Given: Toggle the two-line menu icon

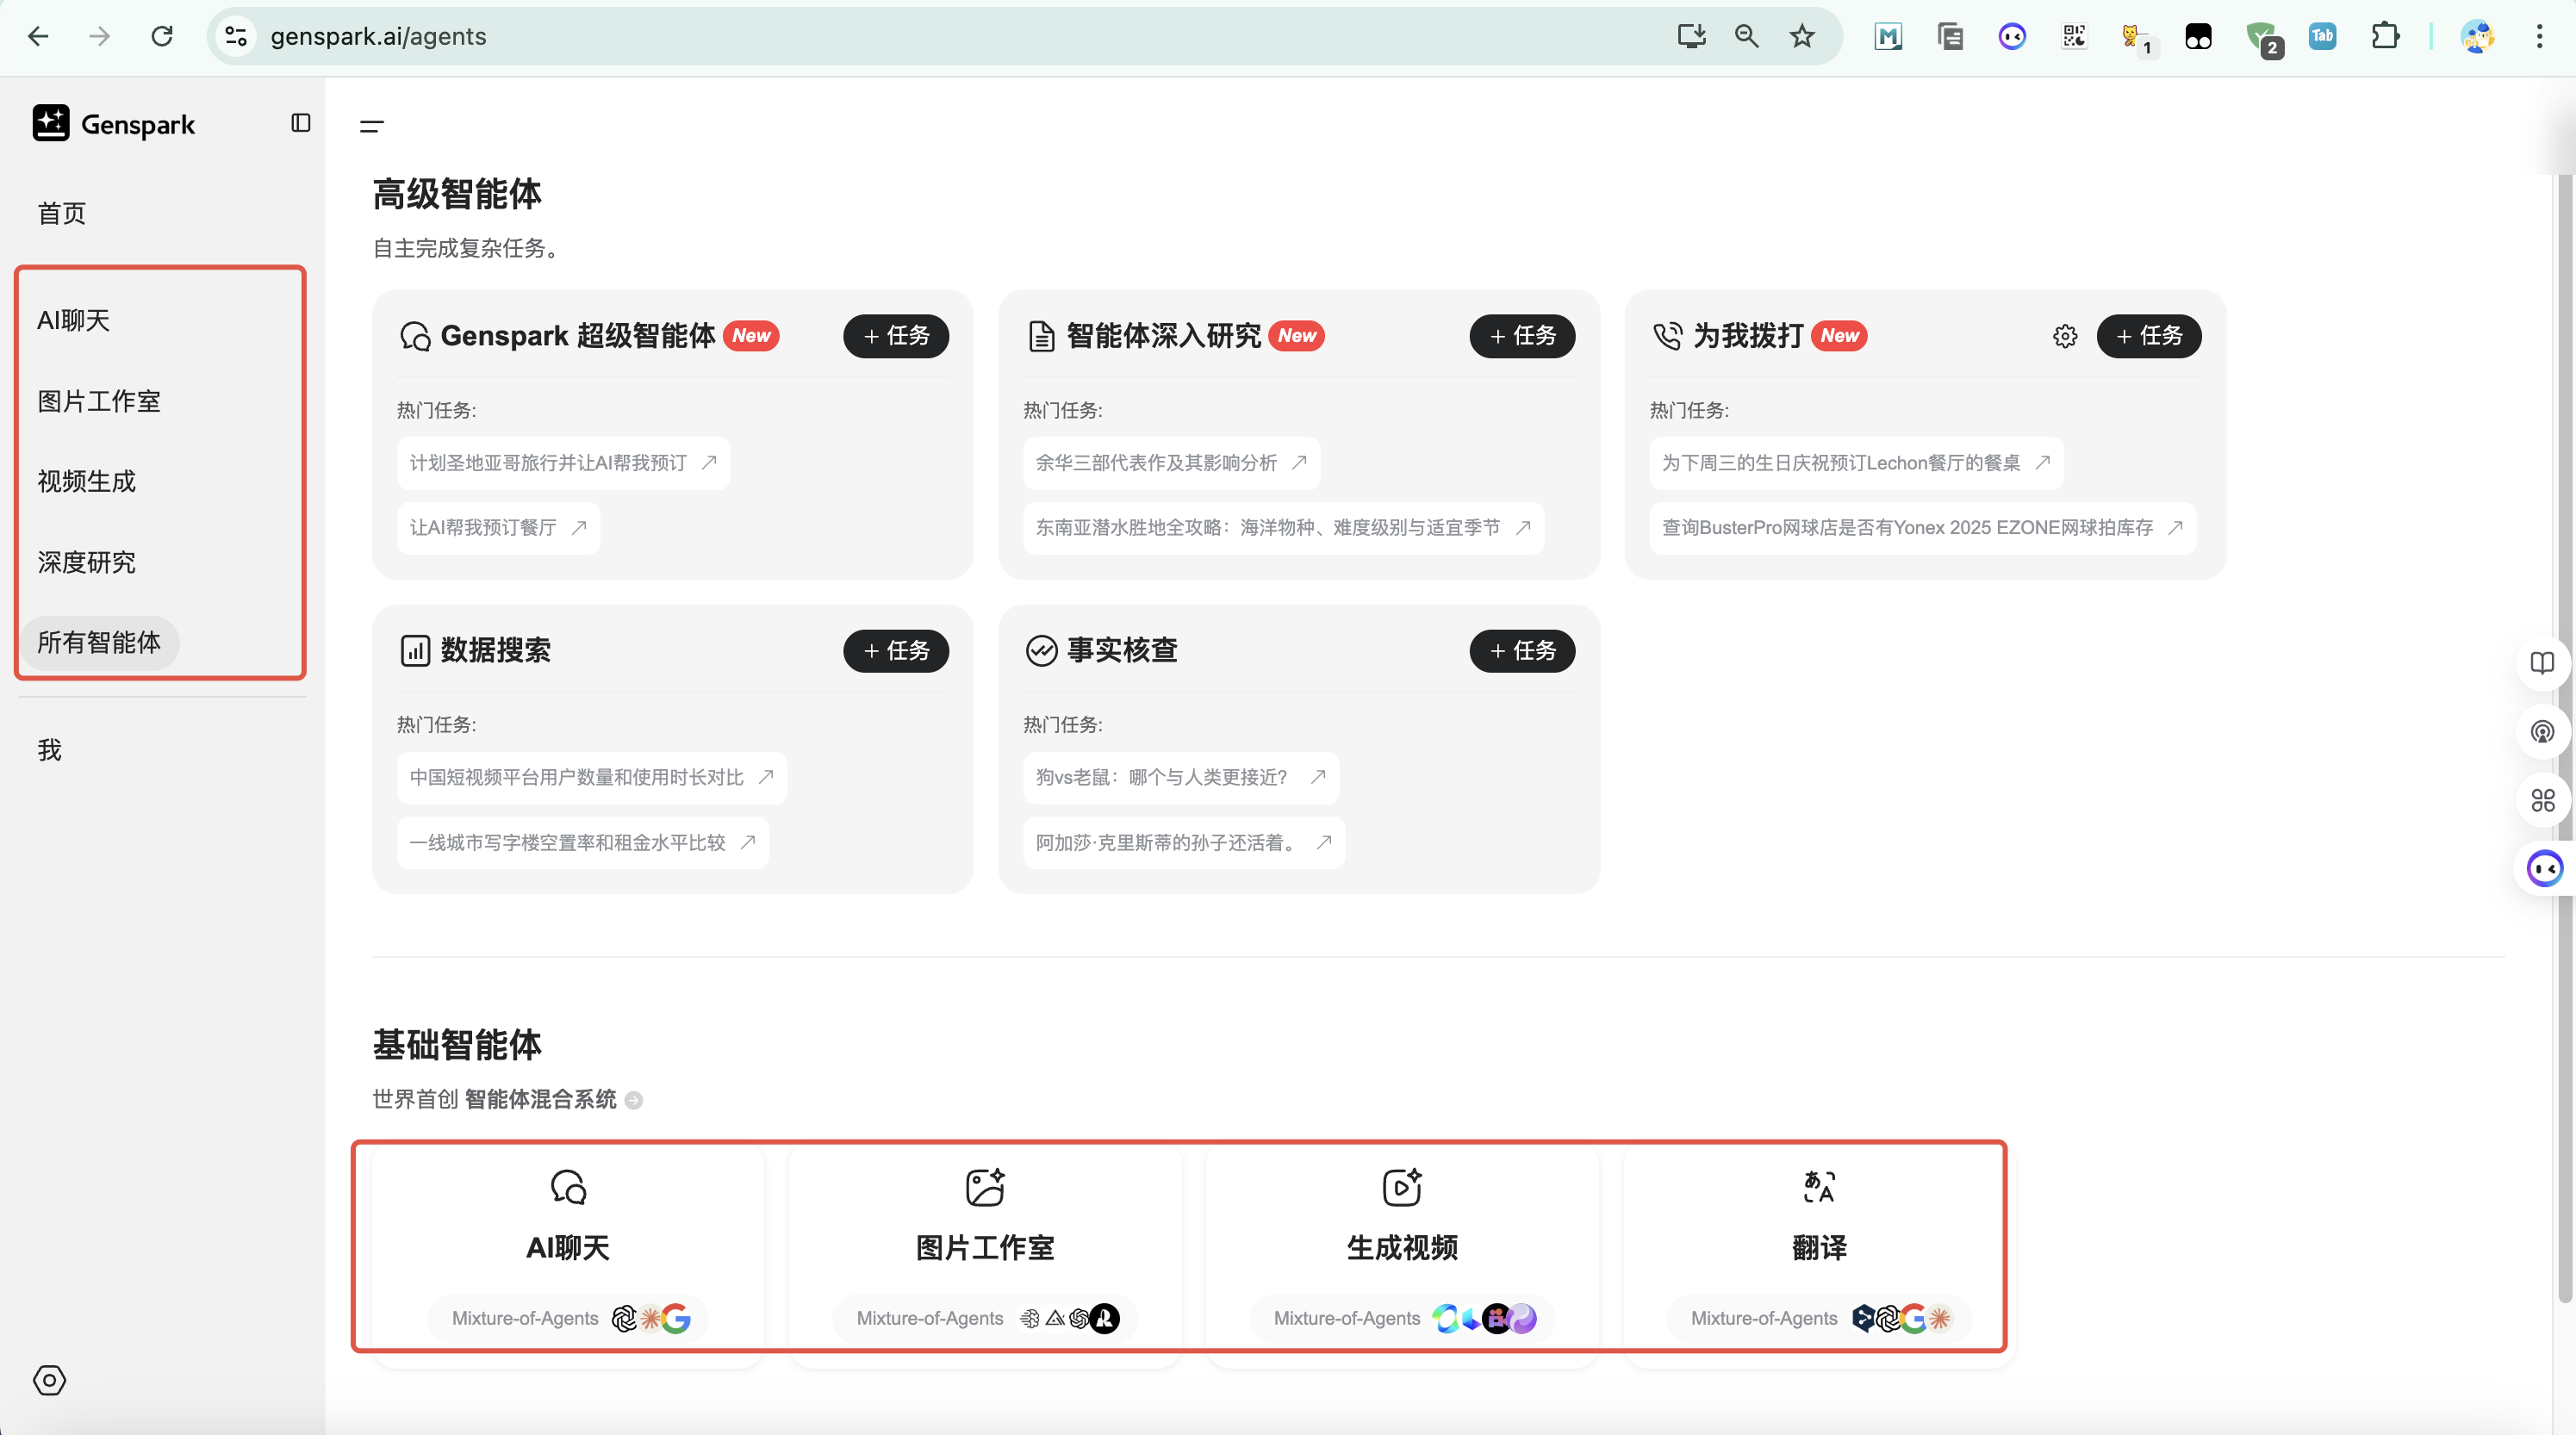Looking at the screenshot, I should pos(372,126).
